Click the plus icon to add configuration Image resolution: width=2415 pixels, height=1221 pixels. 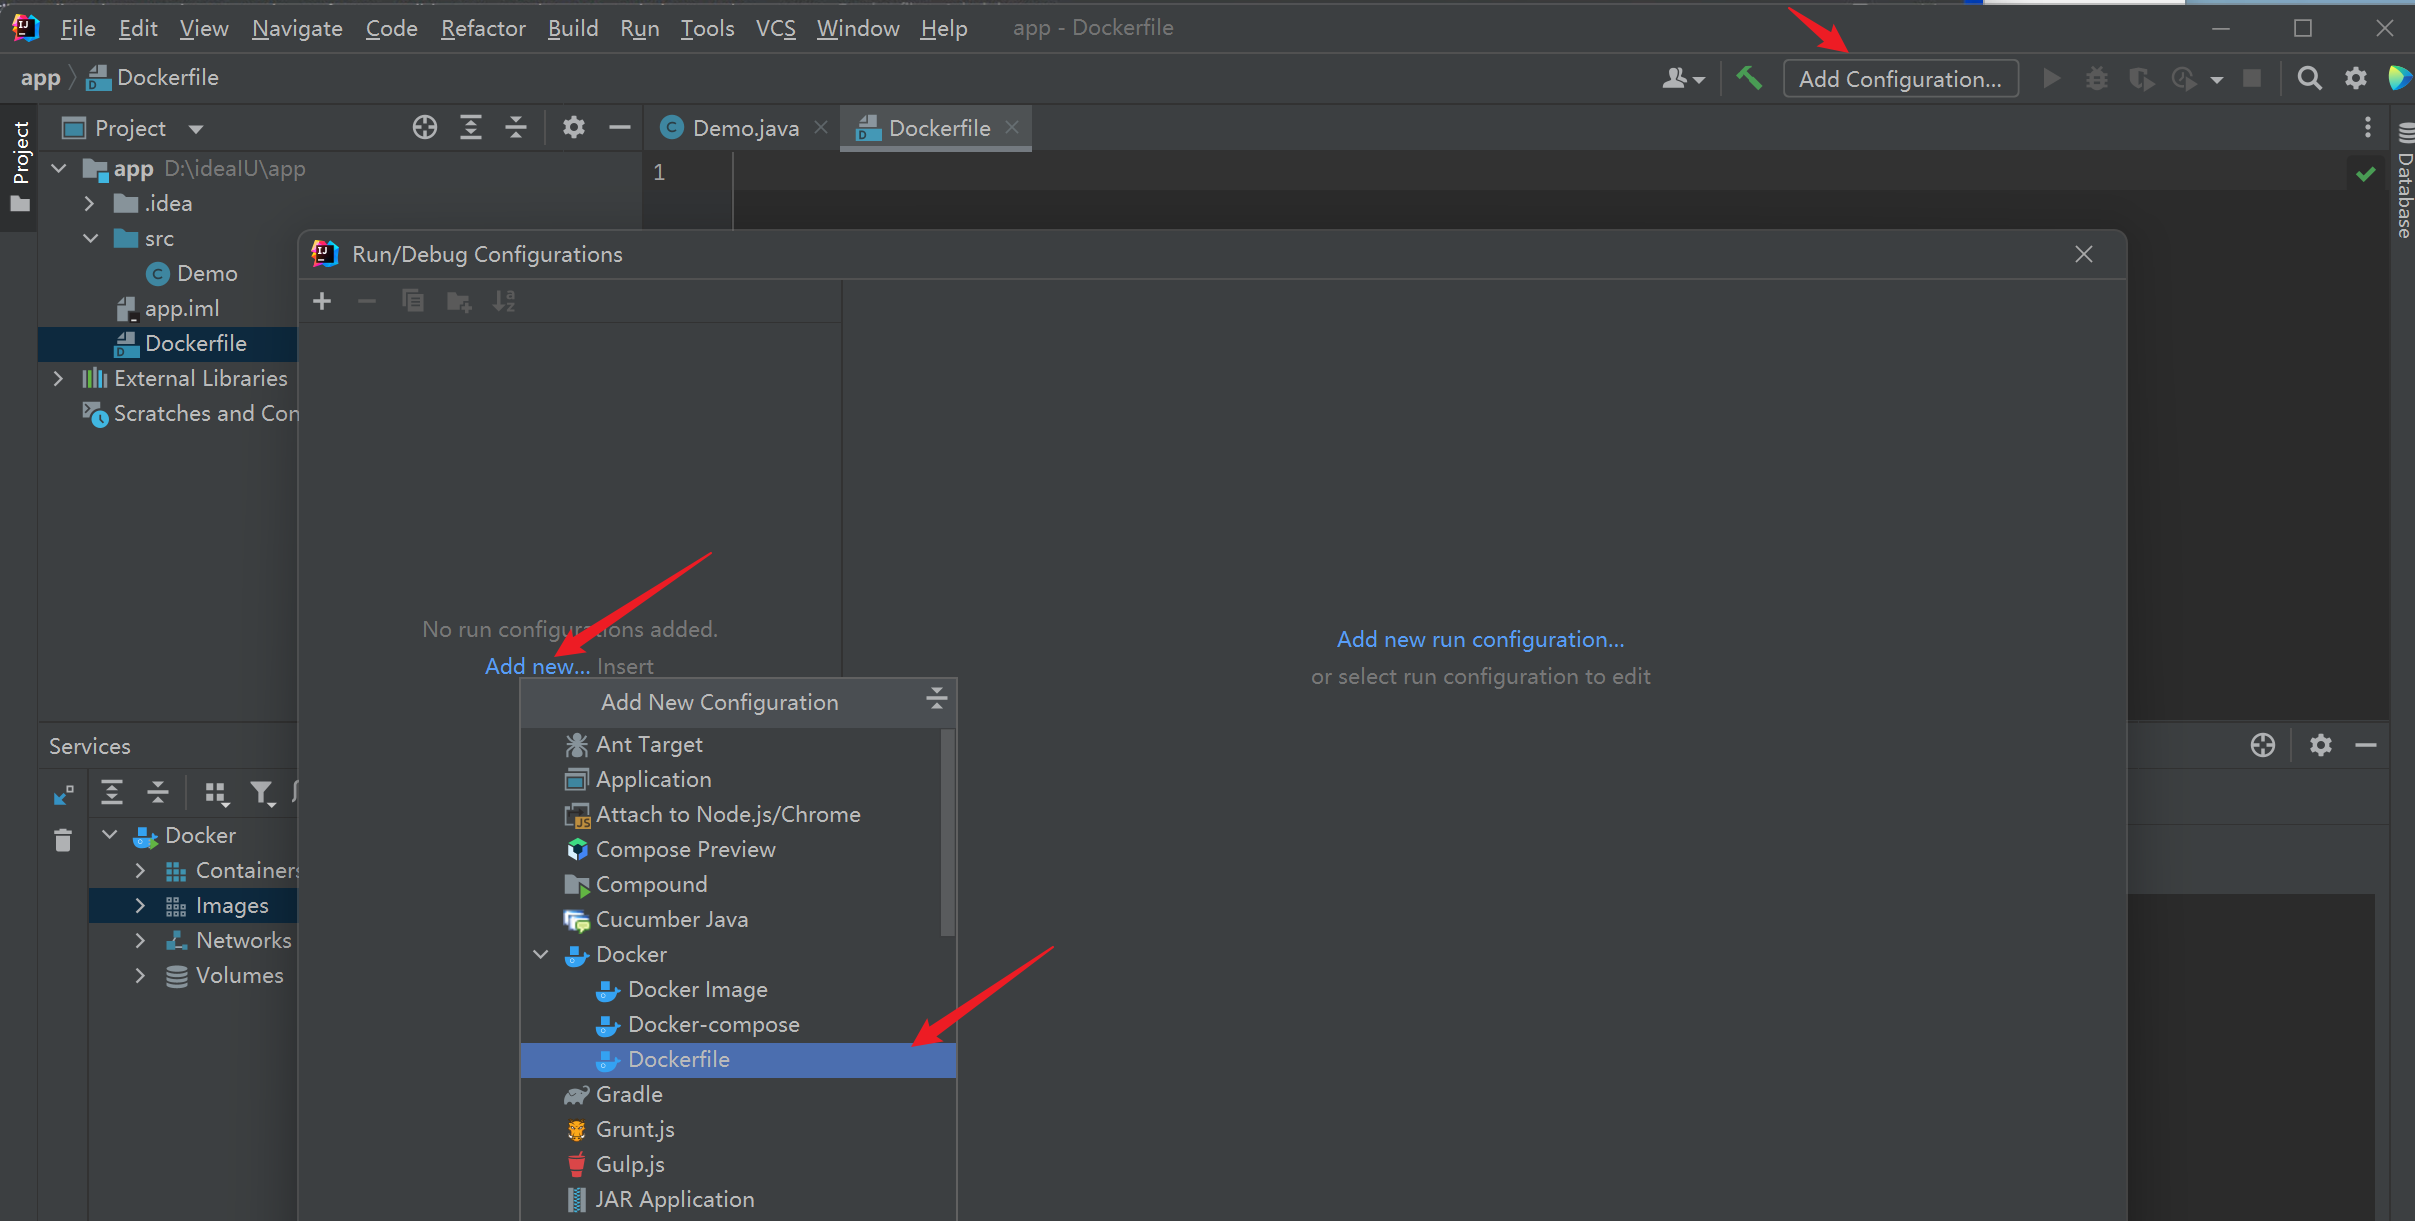[322, 301]
